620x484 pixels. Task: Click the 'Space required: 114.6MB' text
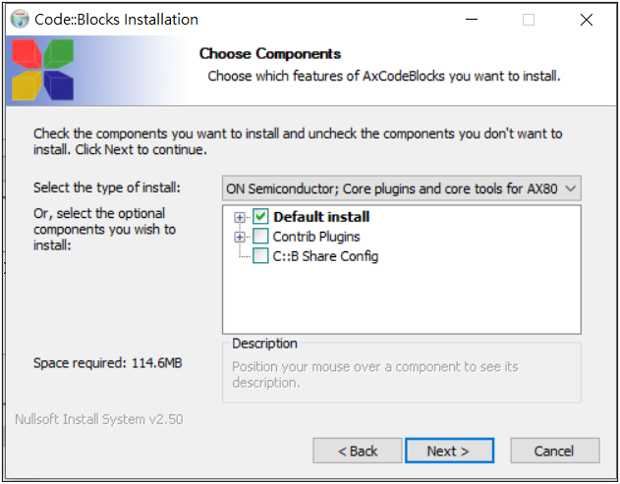[x=108, y=363]
